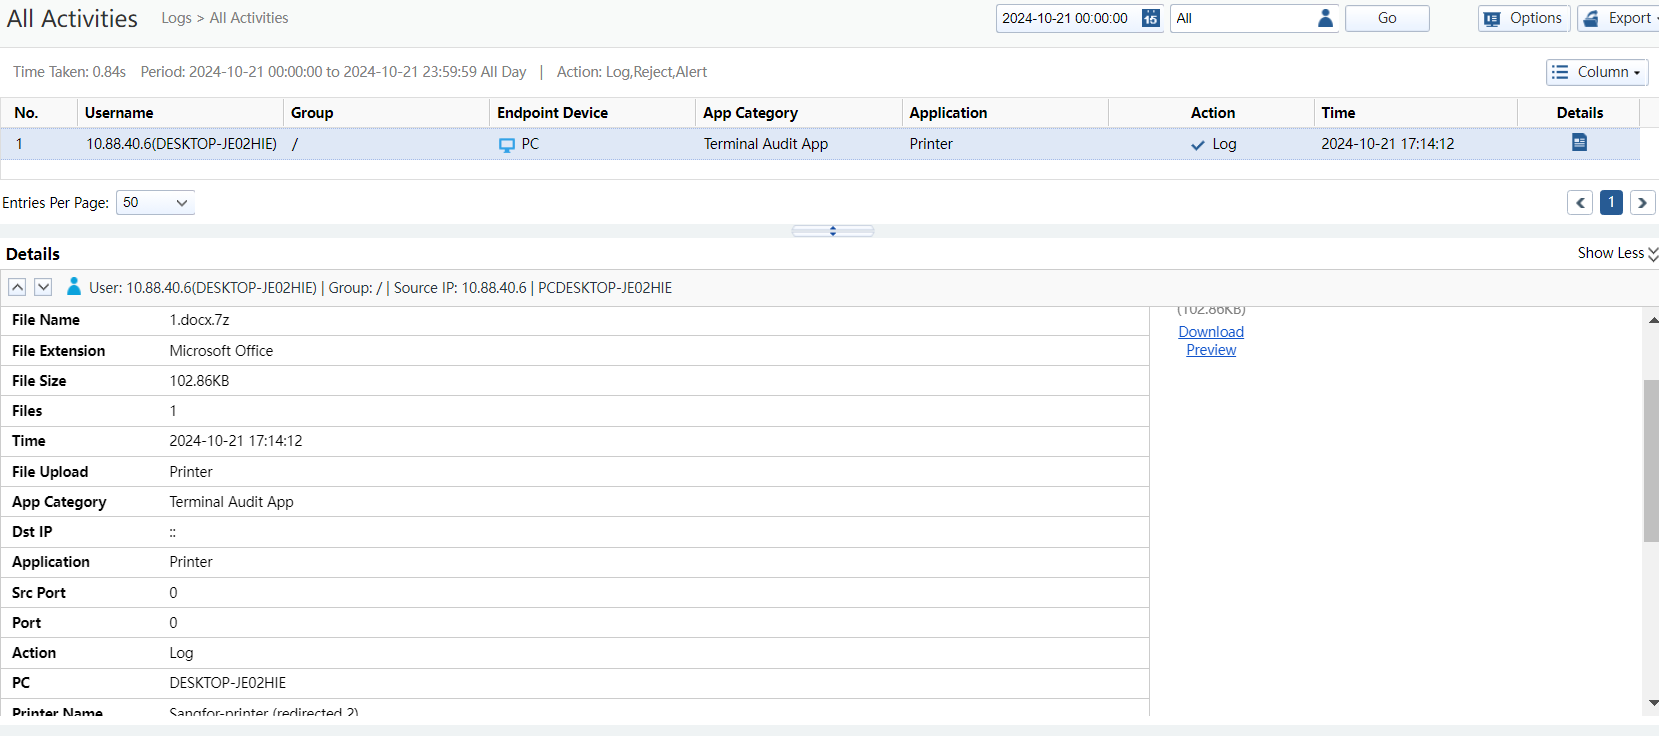Click the user selector person icon

pyautogui.click(x=1325, y=19)
